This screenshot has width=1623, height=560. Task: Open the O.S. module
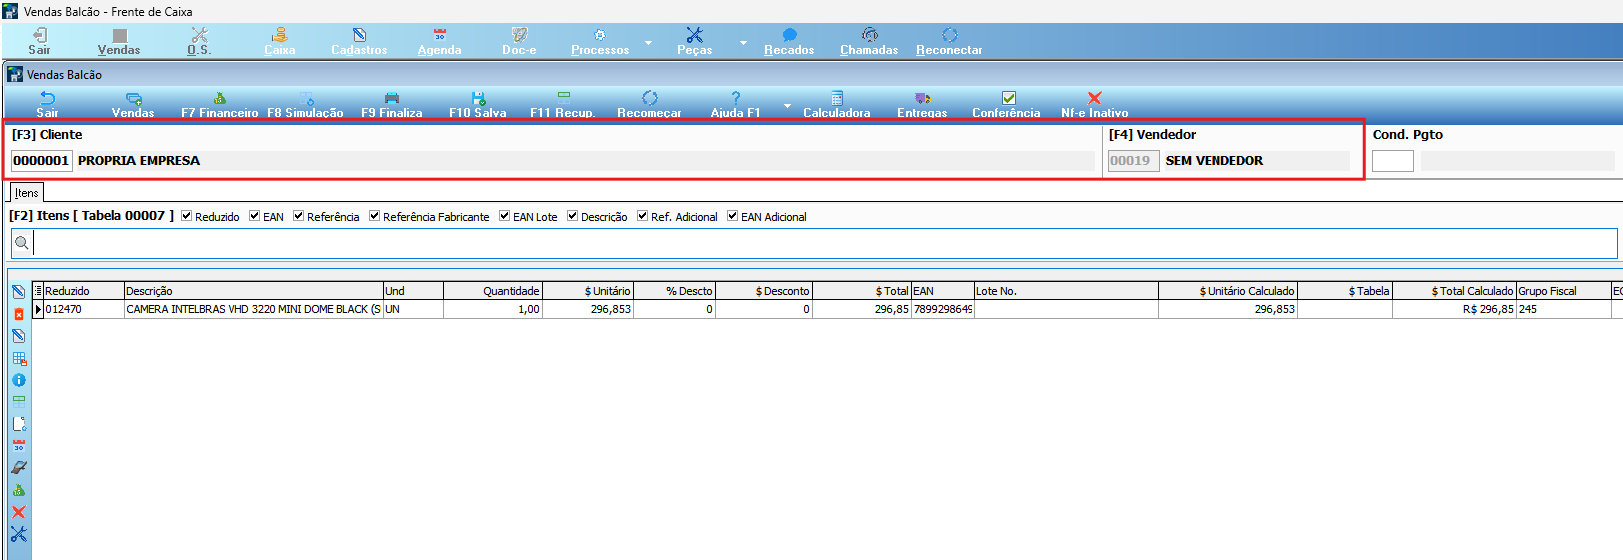click(x=199, y=41)
